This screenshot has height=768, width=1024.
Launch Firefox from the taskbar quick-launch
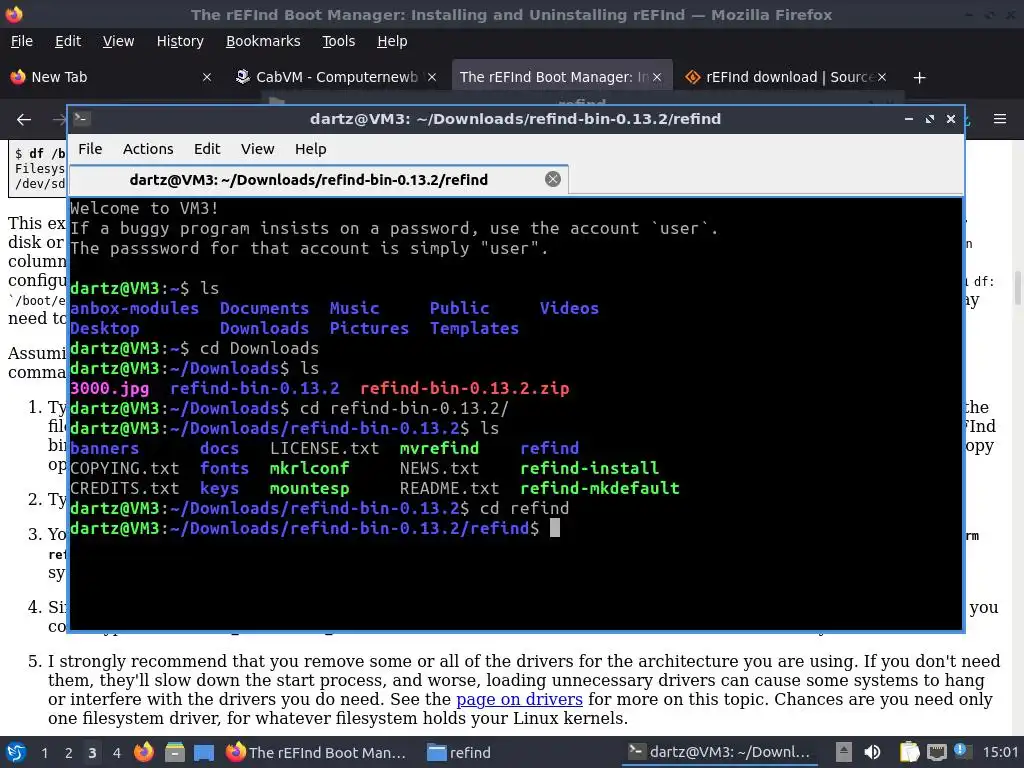click(x=144, y=752)
